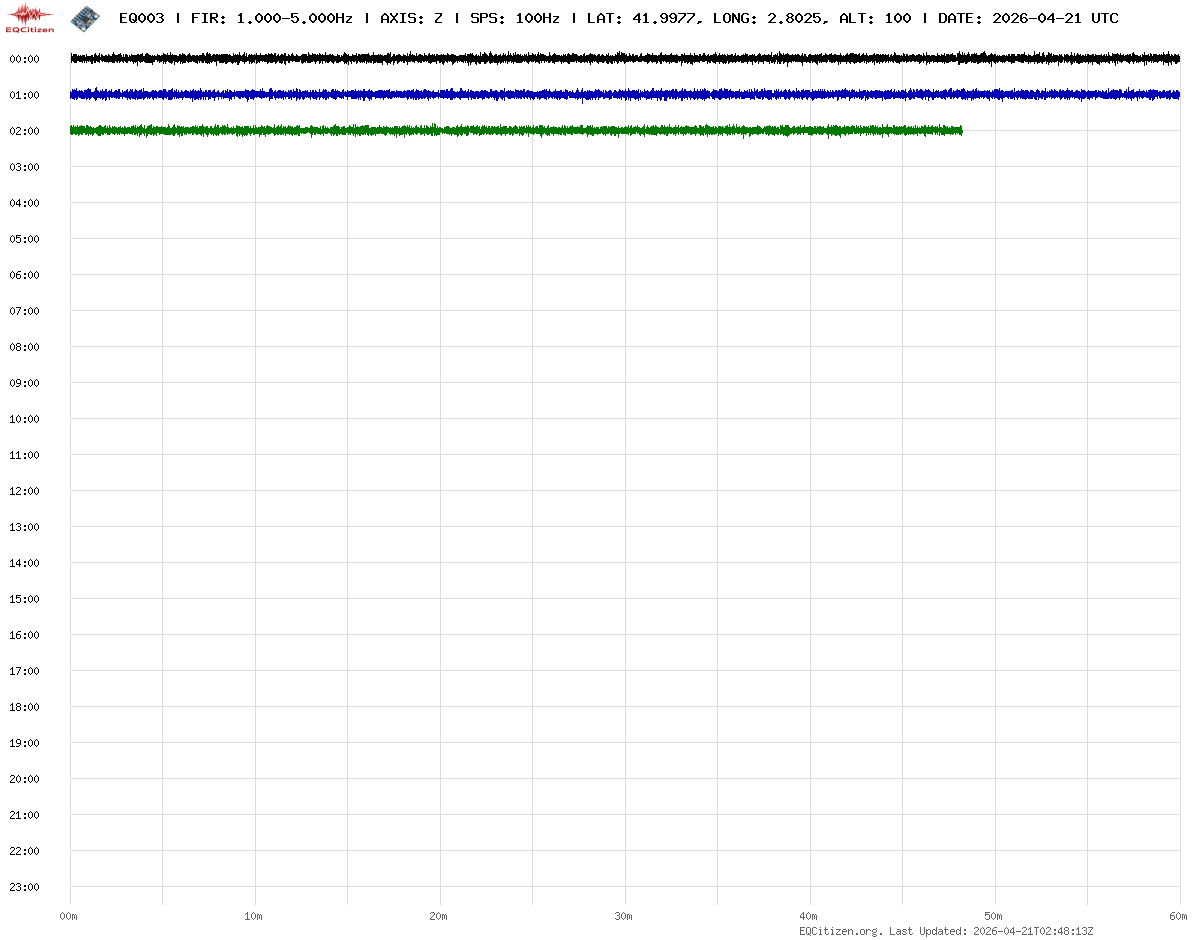Click the SPS: 100Hz sample rate label
1200x940 pixels.
(x=514, y=18)
